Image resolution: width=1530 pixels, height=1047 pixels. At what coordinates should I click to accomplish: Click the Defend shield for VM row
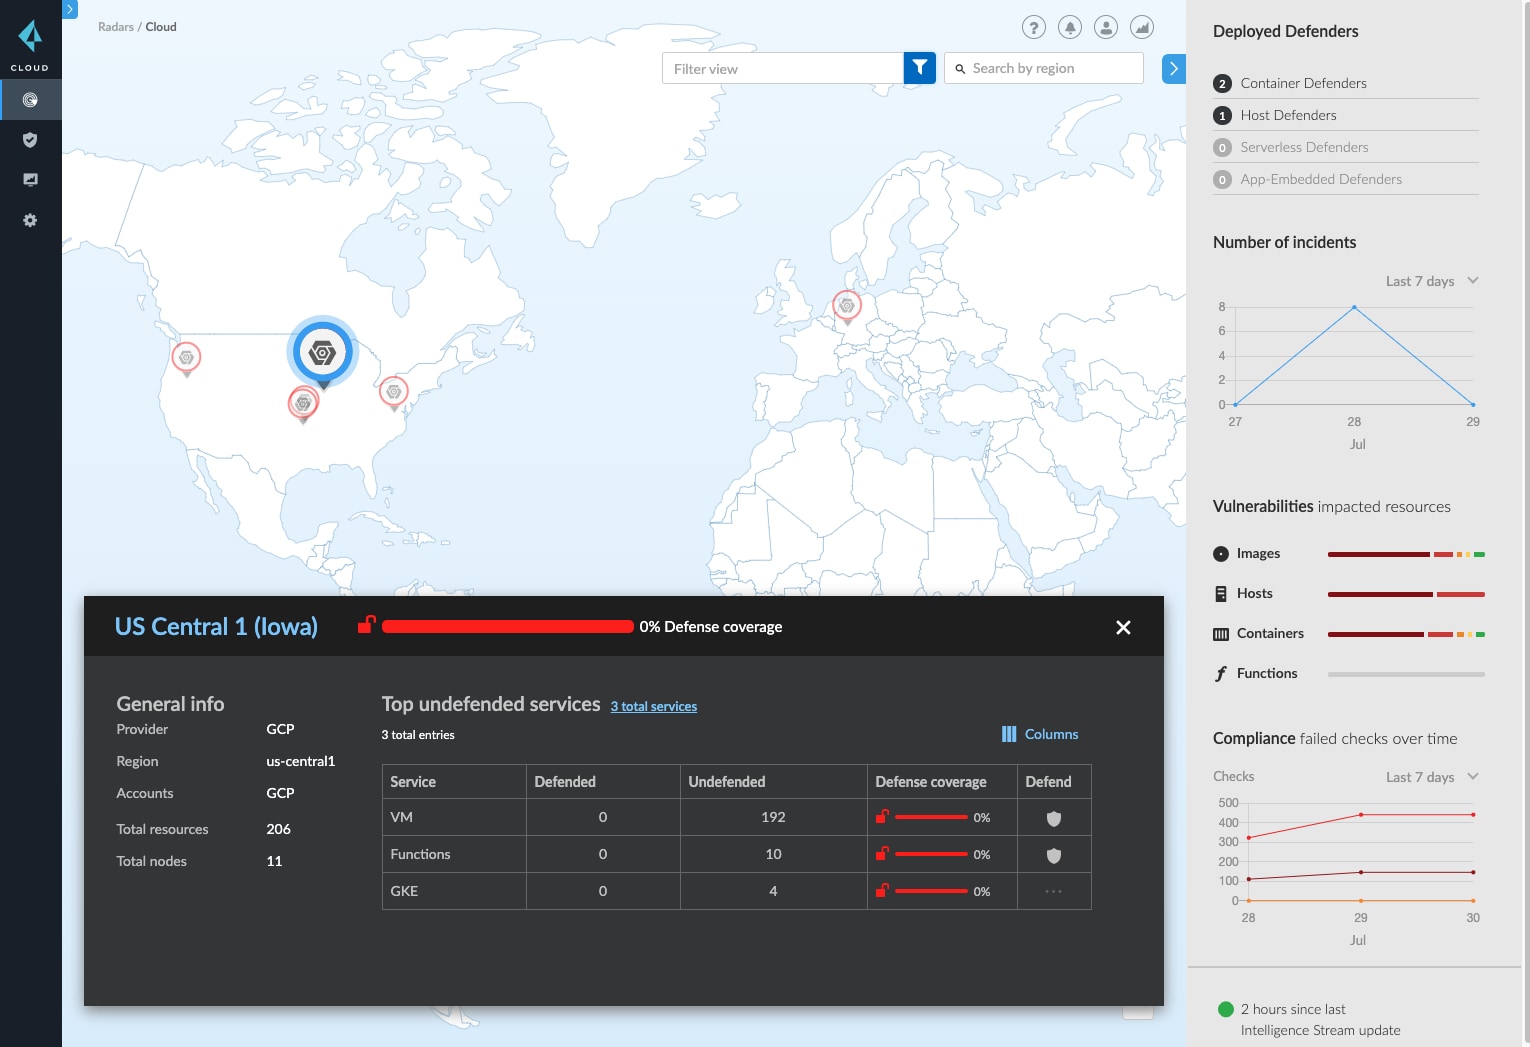click(x=1053, y=818)
